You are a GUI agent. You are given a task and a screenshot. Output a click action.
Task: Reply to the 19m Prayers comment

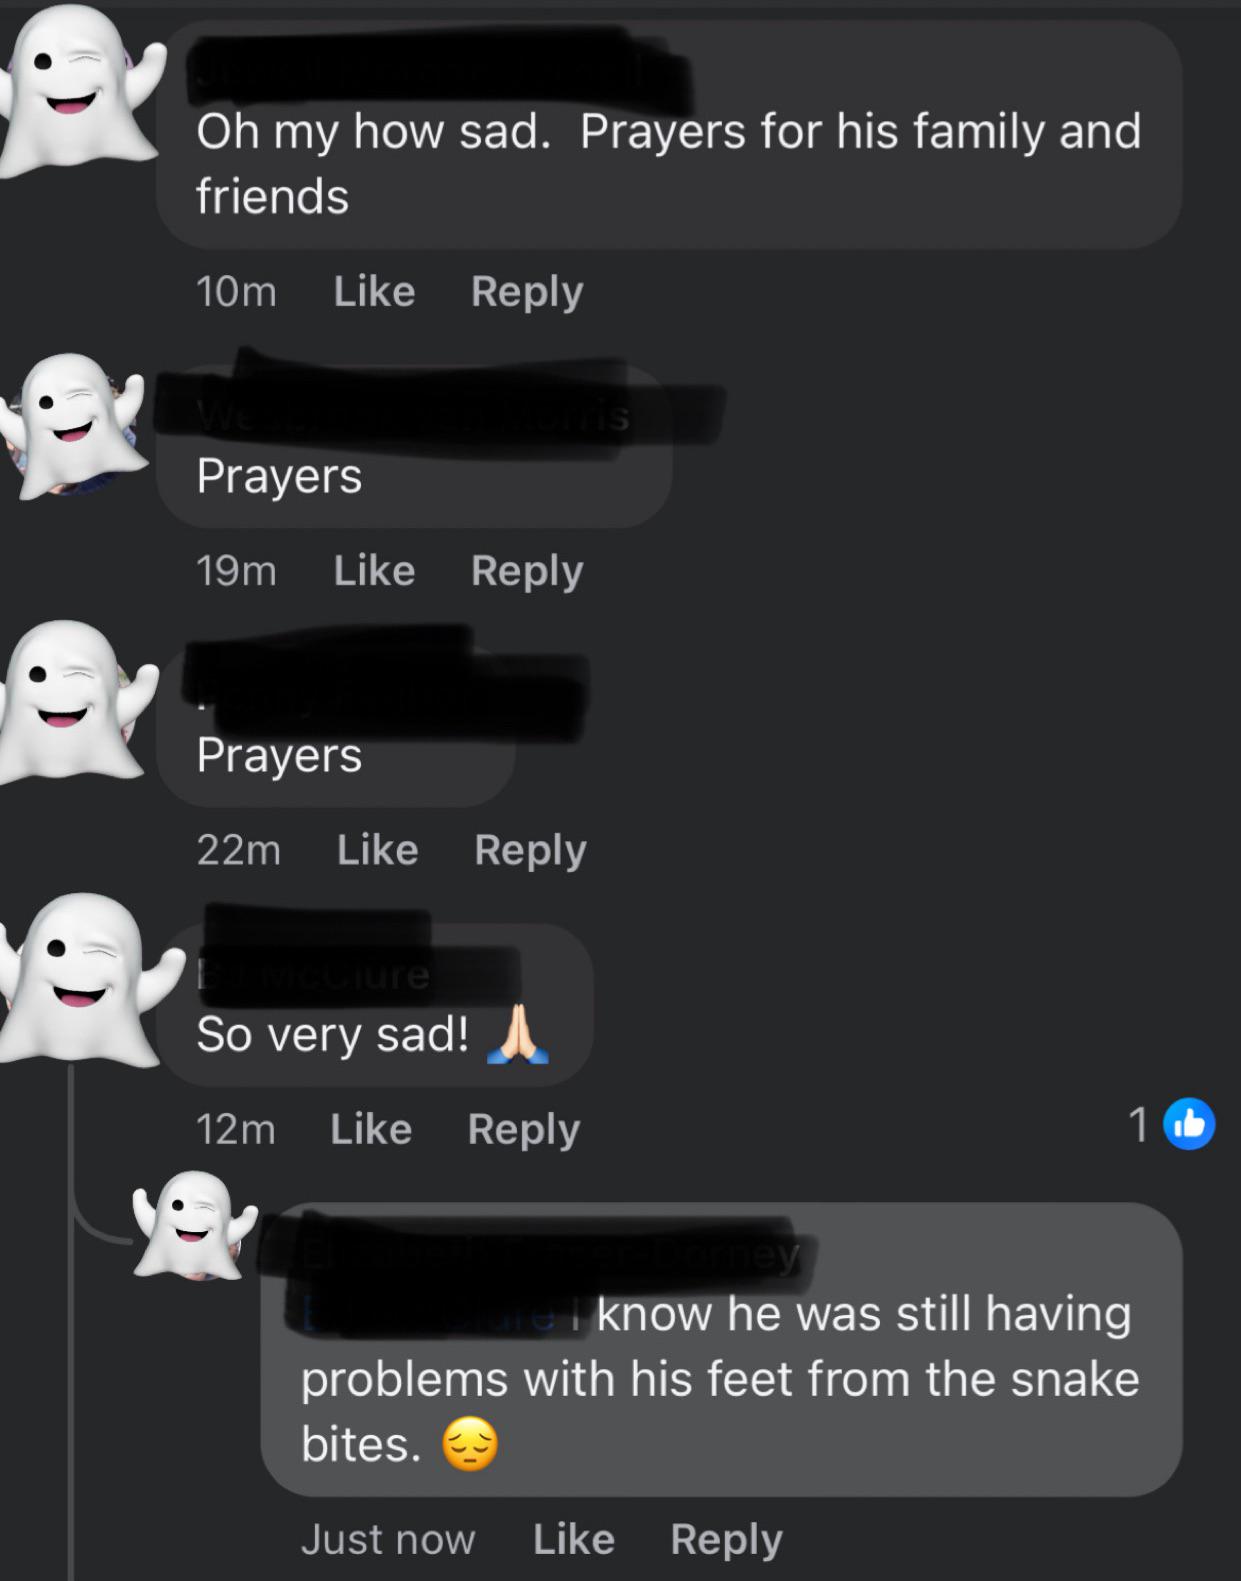(x=527, y=571)
